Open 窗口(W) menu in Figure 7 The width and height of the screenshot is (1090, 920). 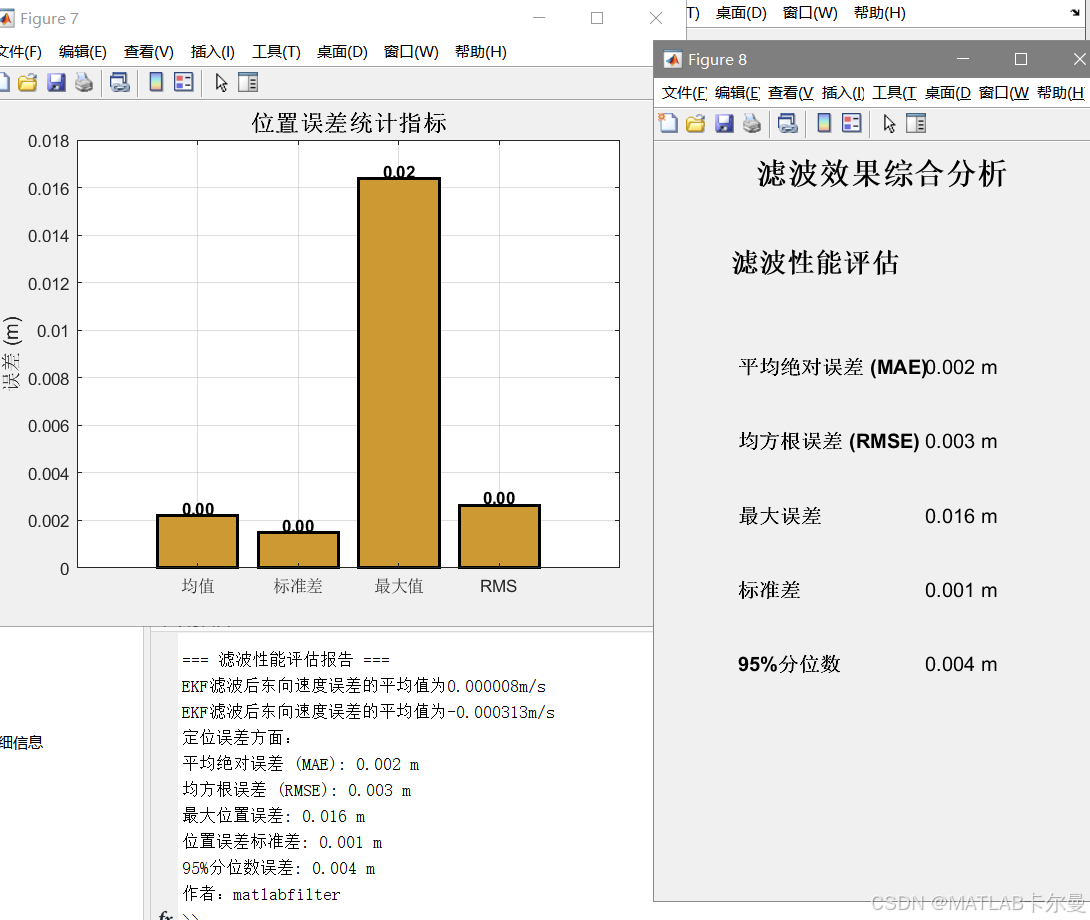[411, 51]
